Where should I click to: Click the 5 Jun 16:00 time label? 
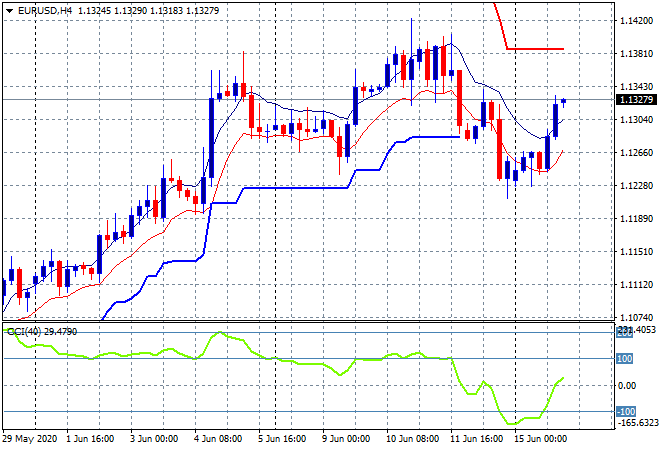click(282, 439)
